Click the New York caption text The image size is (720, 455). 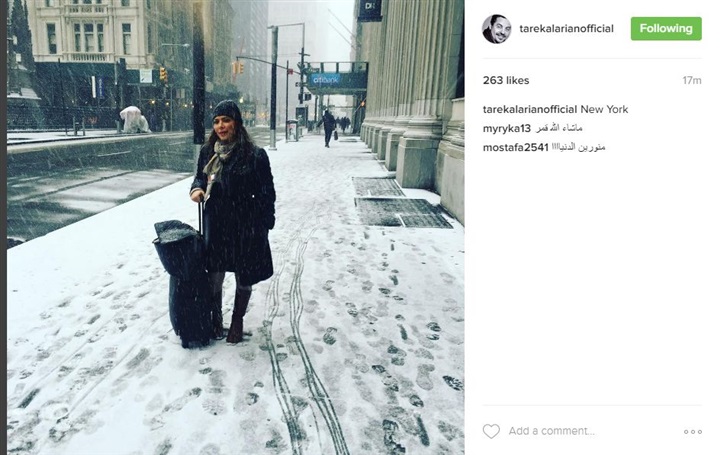(604, 109)
